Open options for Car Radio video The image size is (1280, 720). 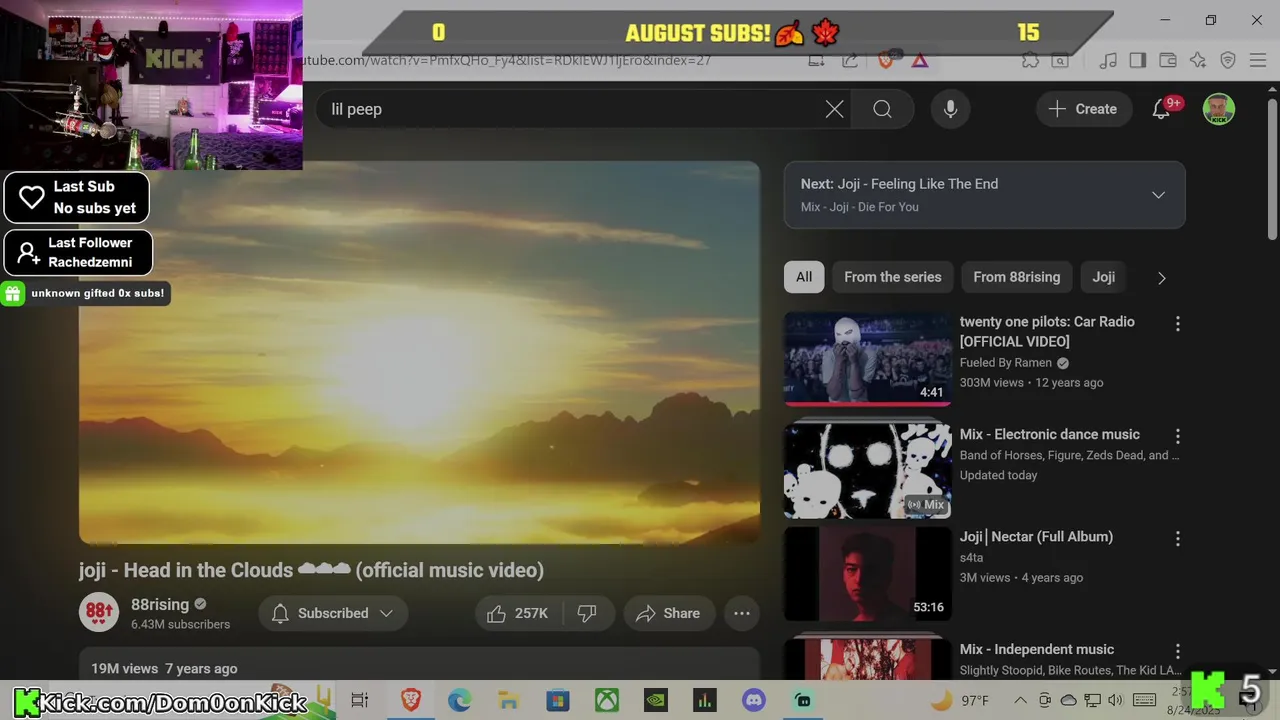pos(1177,324)
